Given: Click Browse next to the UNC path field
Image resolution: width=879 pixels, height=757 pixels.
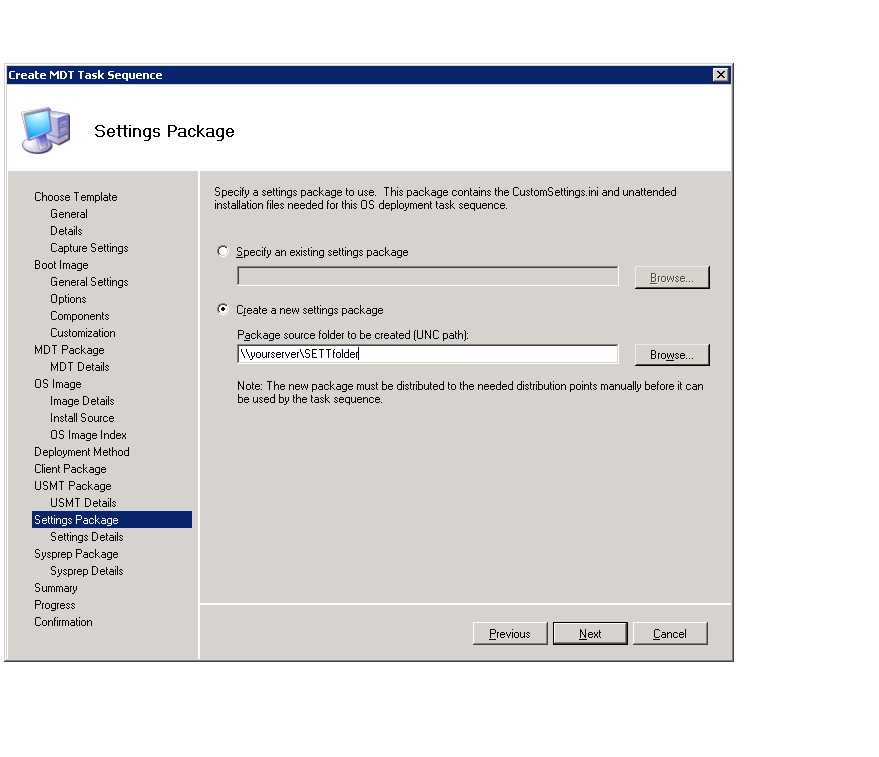Looking at the screenshot, I should coord(671,355).
